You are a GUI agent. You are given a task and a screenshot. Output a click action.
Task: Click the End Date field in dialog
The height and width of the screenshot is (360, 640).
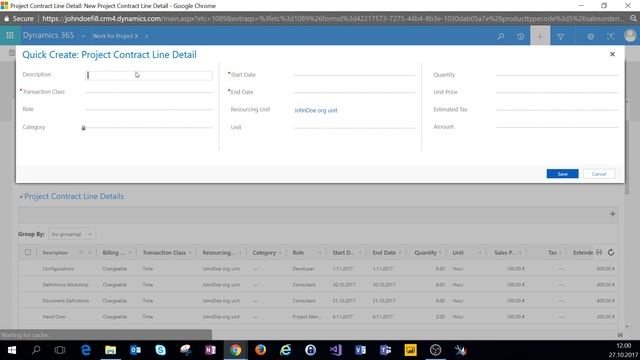pos(354,92)
